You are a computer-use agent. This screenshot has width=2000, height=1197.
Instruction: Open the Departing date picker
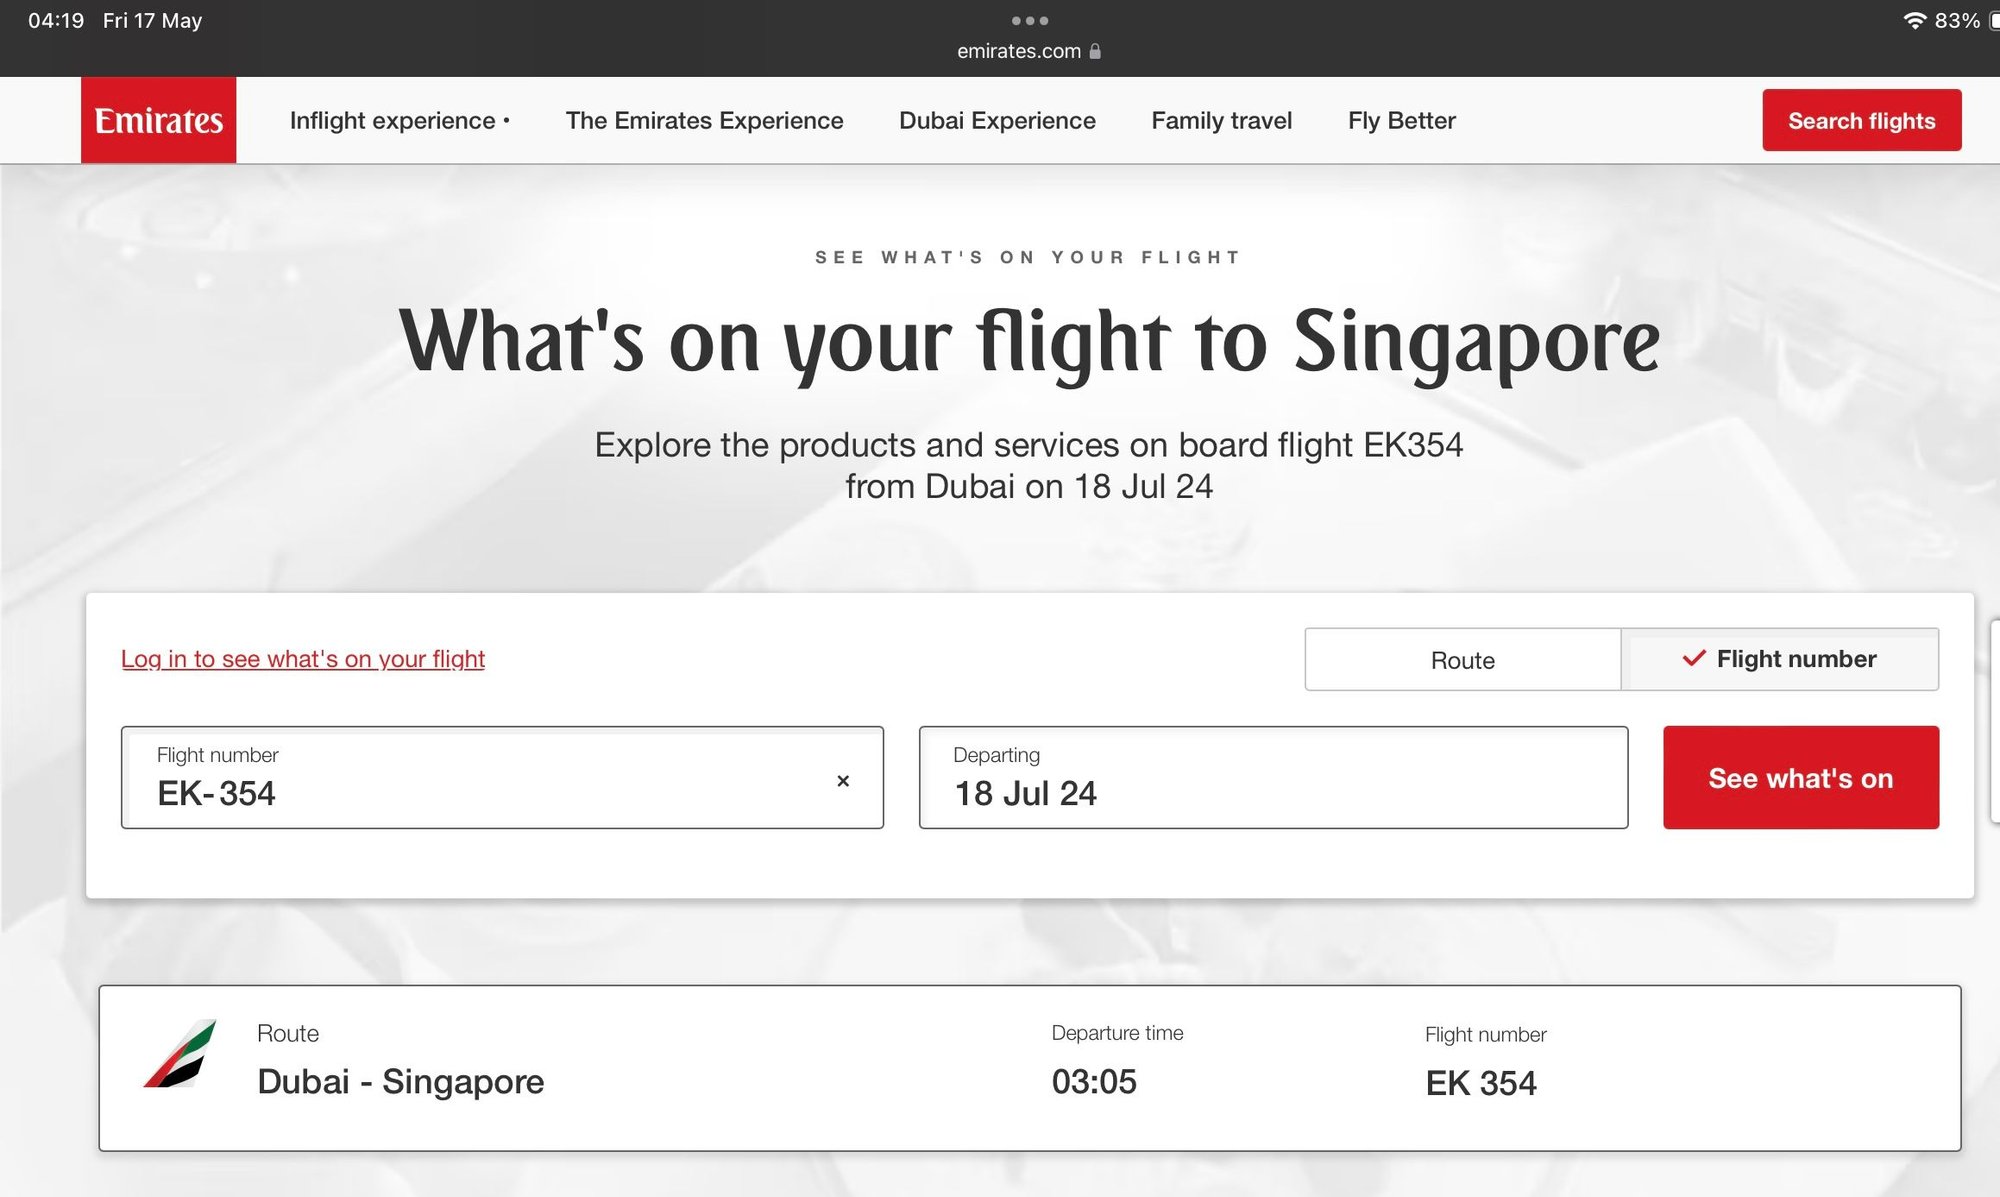[x=1272, y=778]
